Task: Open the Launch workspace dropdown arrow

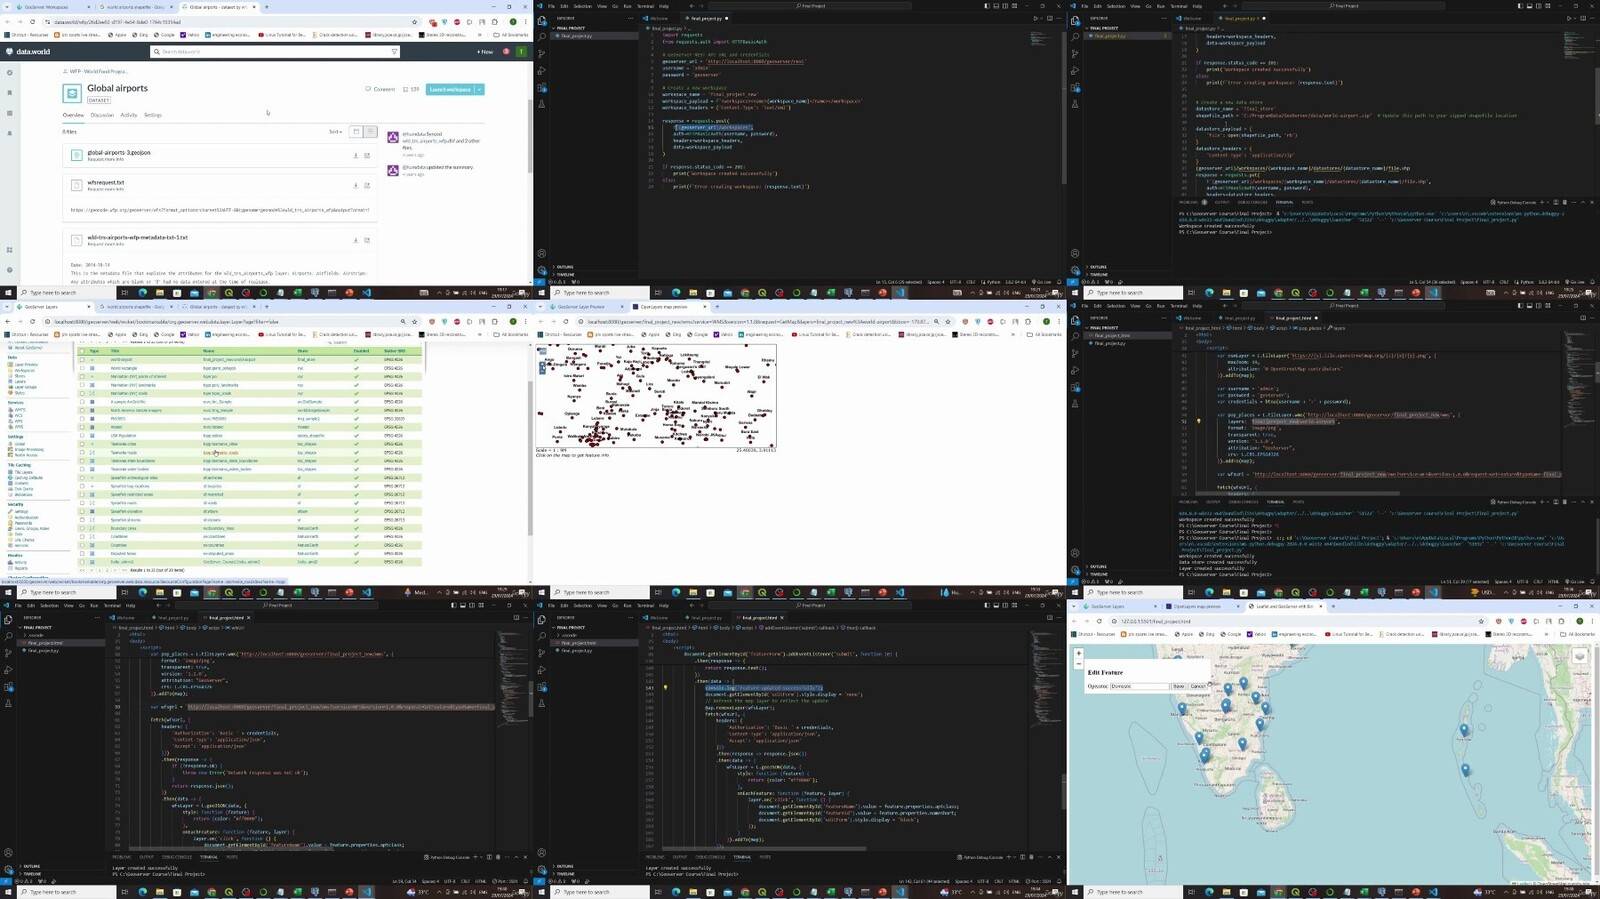Action: tap(480, 89)
